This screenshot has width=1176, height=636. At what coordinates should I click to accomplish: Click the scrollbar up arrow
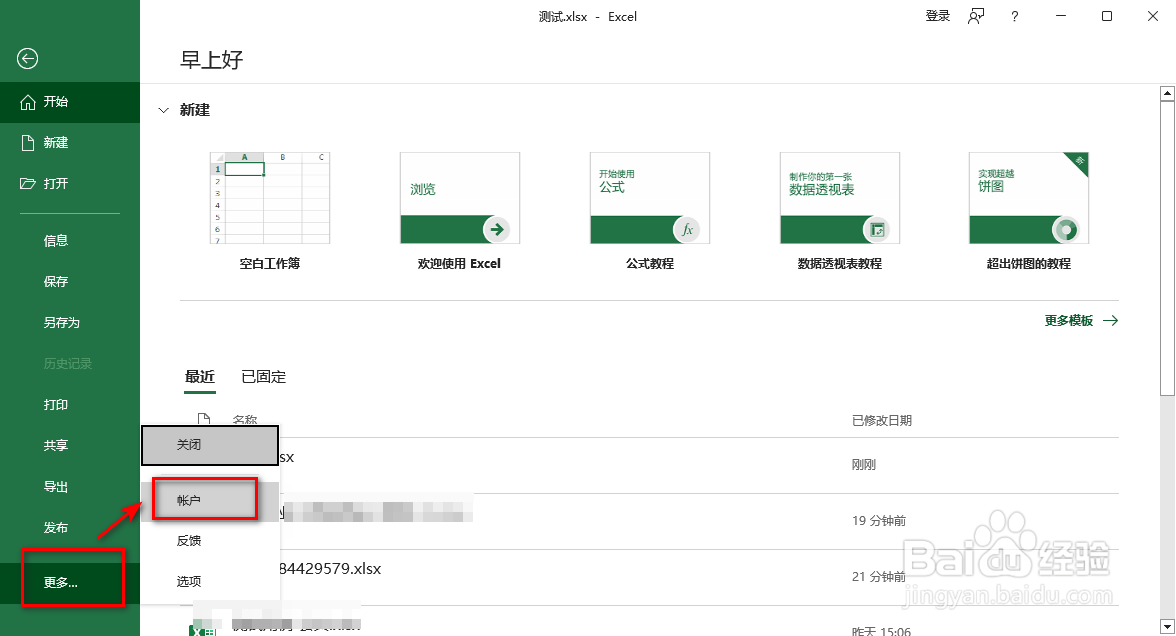(1167, 94)
